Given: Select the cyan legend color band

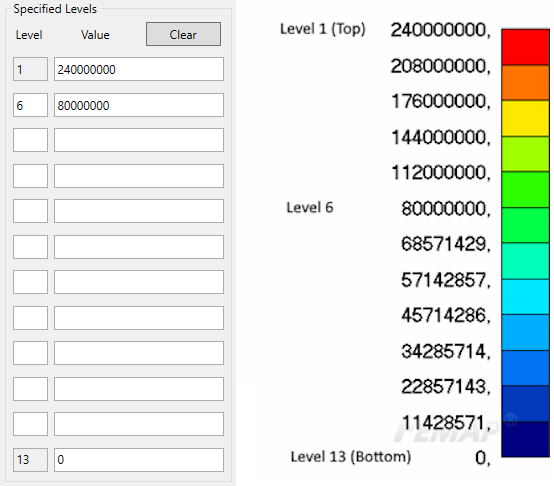Looking at the screenshot, I should pyautogui.click(x=525, y=297).
